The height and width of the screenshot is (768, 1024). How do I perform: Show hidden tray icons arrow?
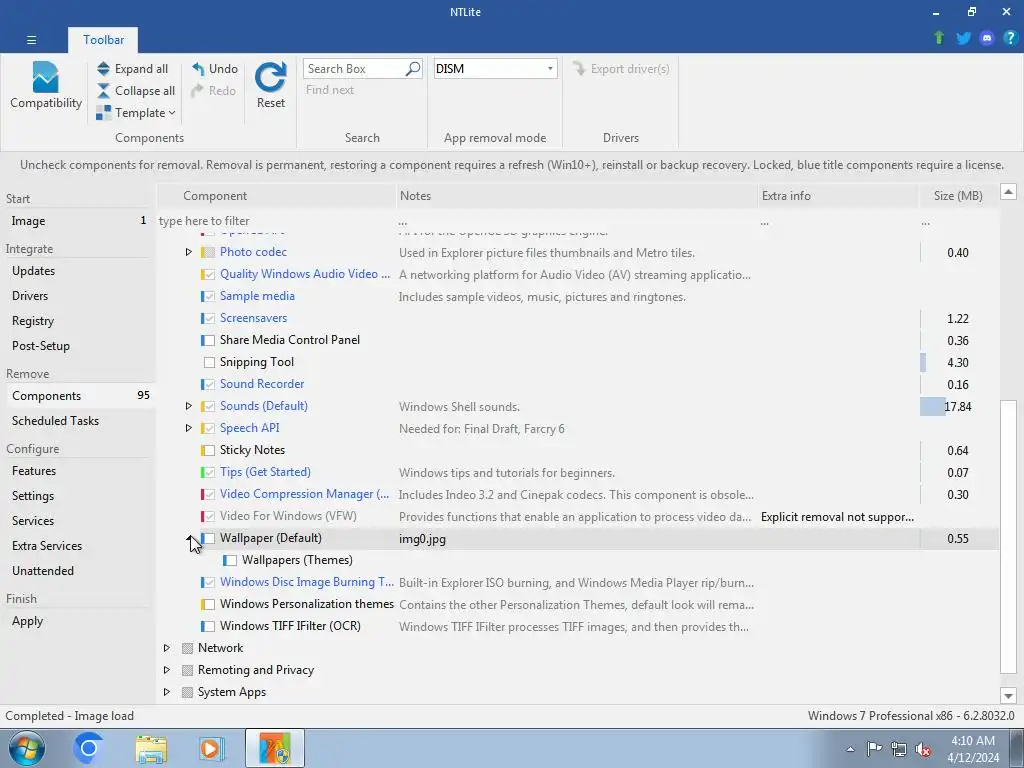[850, 749]
